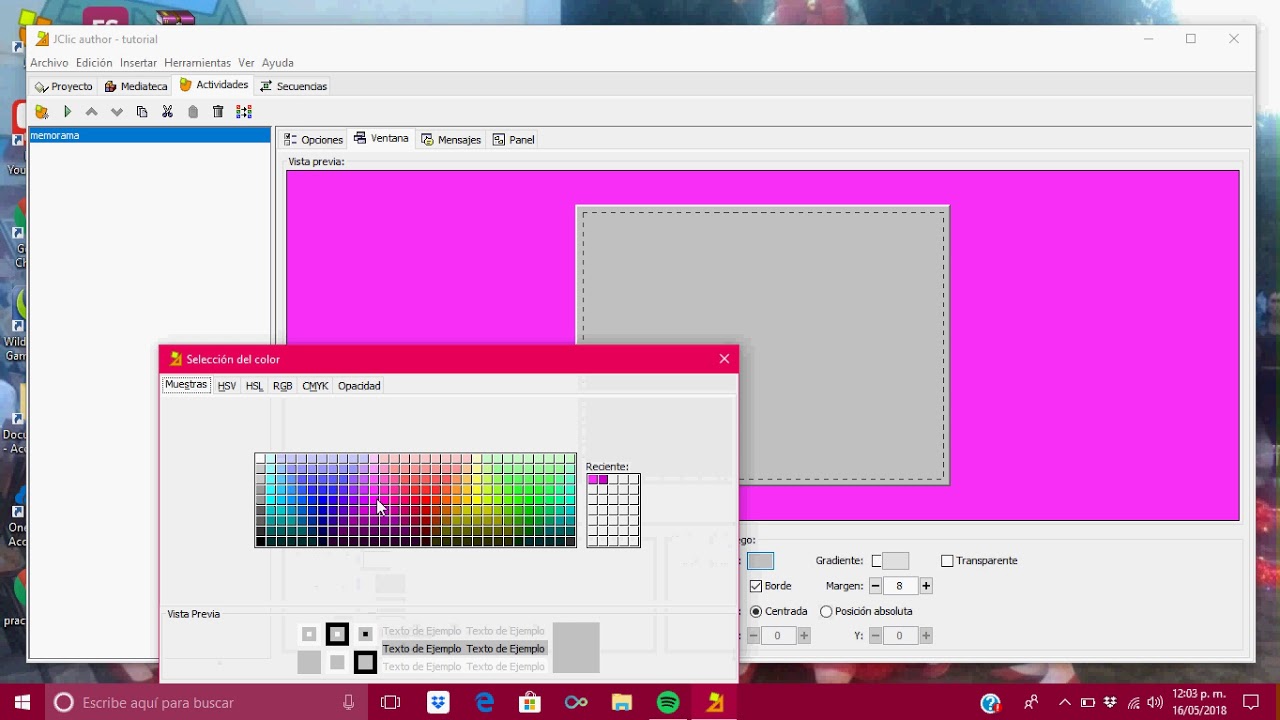Add new activity with the toolbar icon
This screenshot has height=720, width=1280.
tap(42, 112)
